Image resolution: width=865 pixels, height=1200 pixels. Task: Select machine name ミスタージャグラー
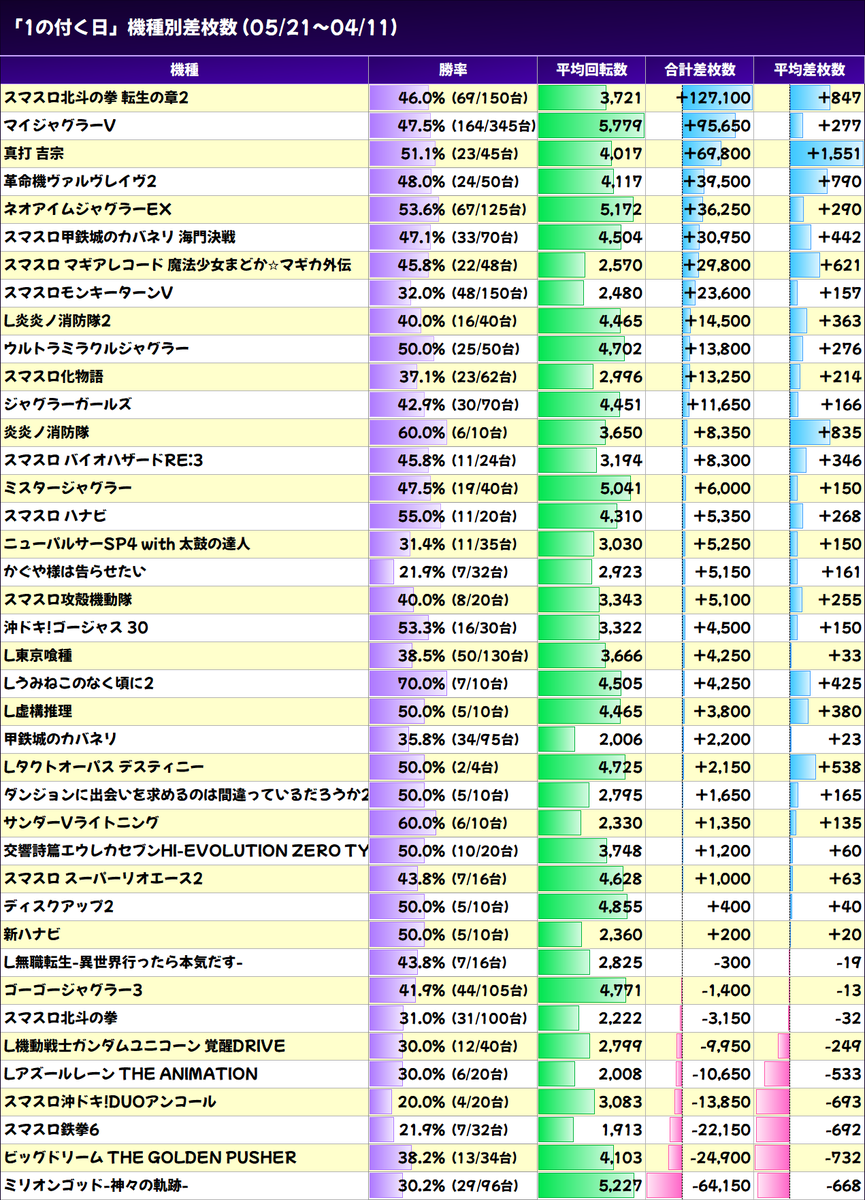[x=68, y=489]
